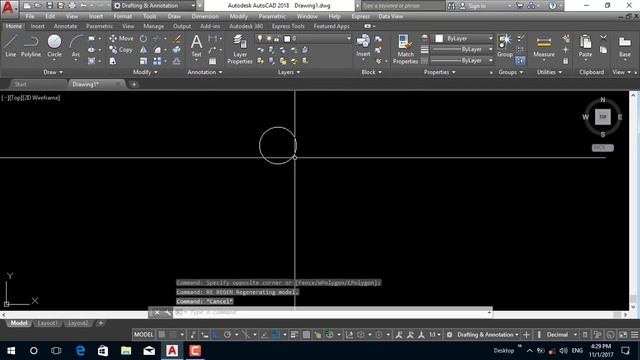Image resolution: width=640 pixels, height=360 pixels.
Task: Toggle ortho mode in status bar
Action: [216, 335]
